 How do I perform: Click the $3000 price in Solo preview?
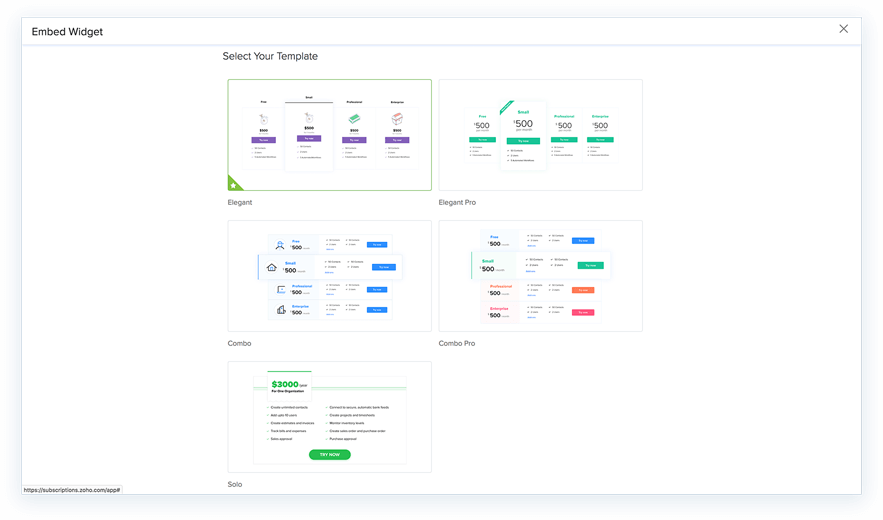[285, 384]
